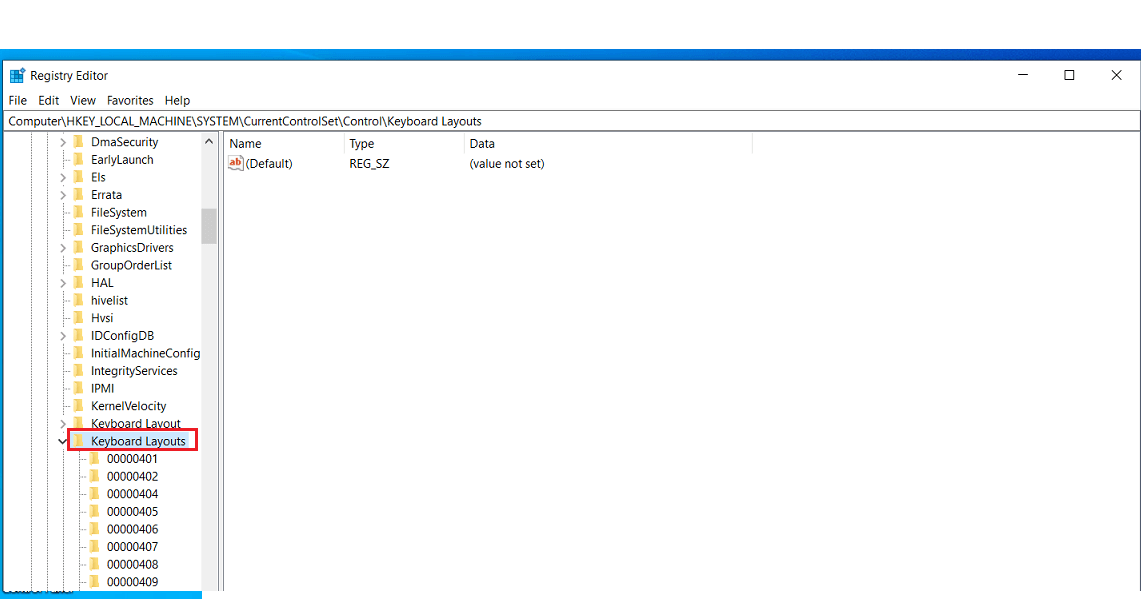Click the Registry Editor app icon in title bar
Screen dimensions: 1141x599
pyautogui.click(x=17, y=76)
